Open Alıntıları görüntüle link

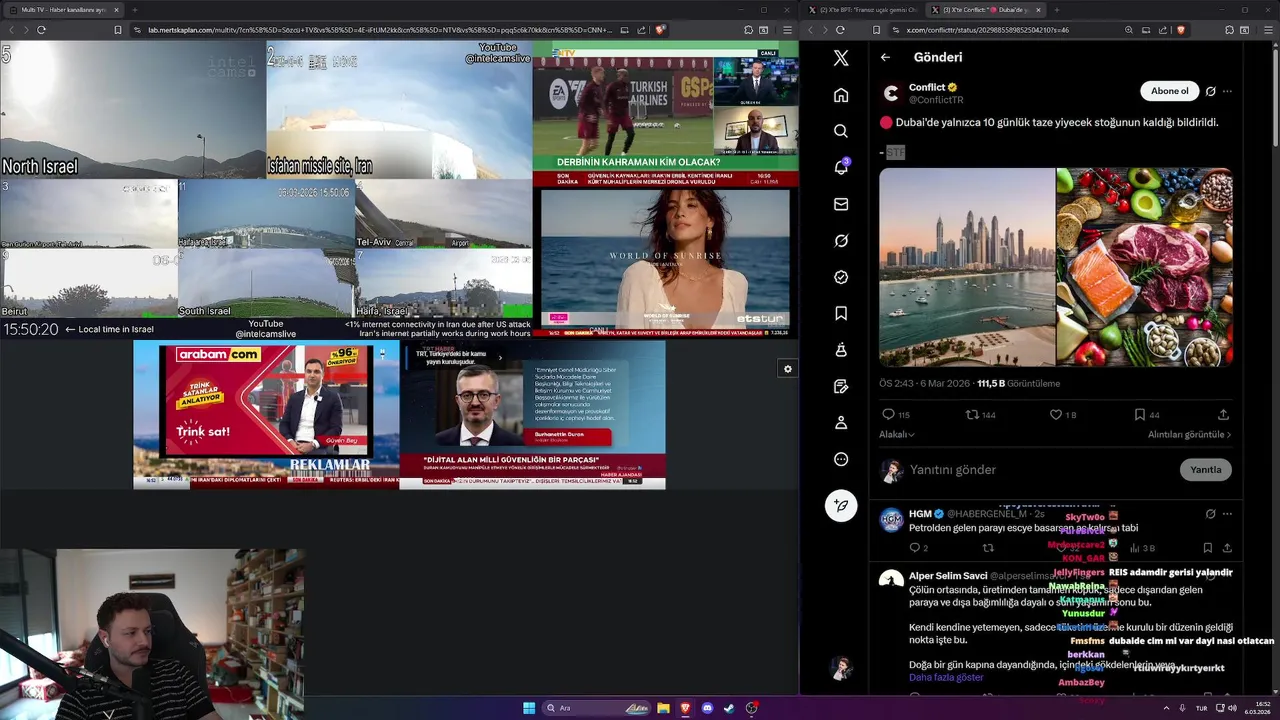1189,435
